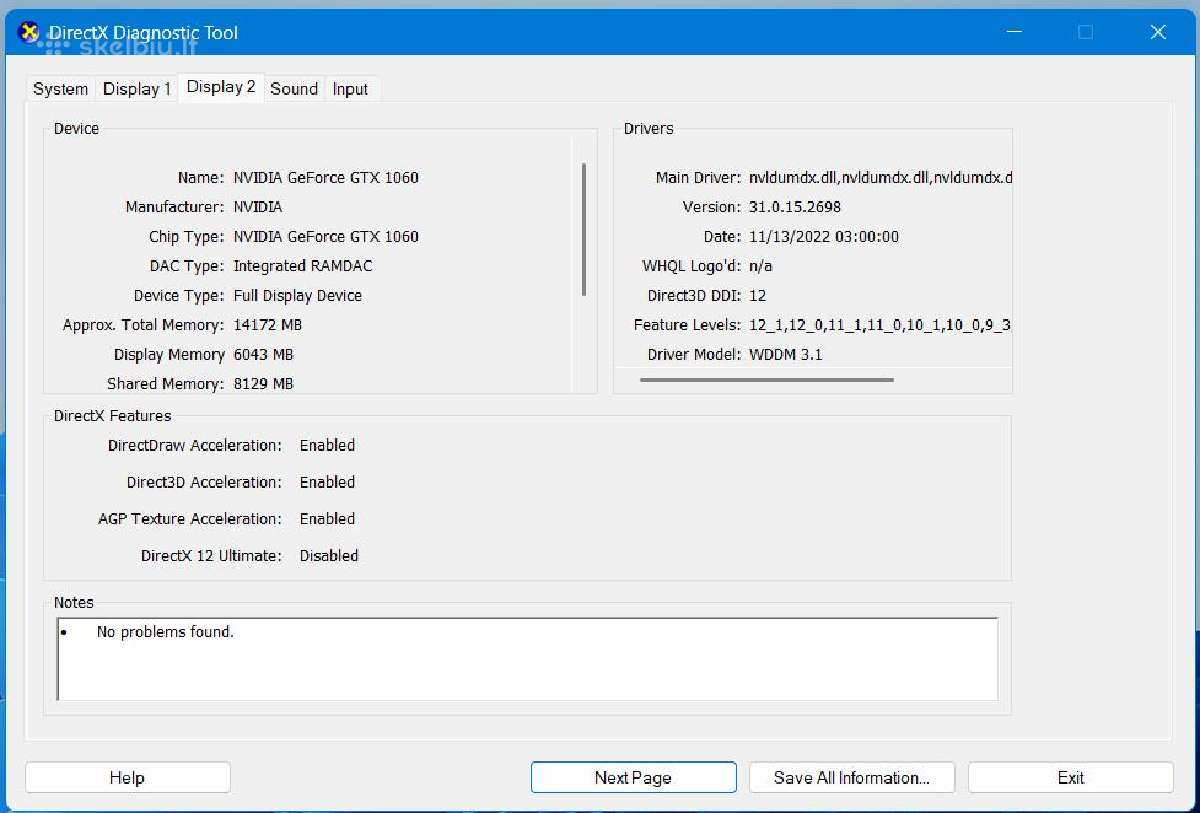Viewport: 1200px width, 813px height.
Task: Close the DirectX Diagnostic Tool window
Action: [1158, 32]
